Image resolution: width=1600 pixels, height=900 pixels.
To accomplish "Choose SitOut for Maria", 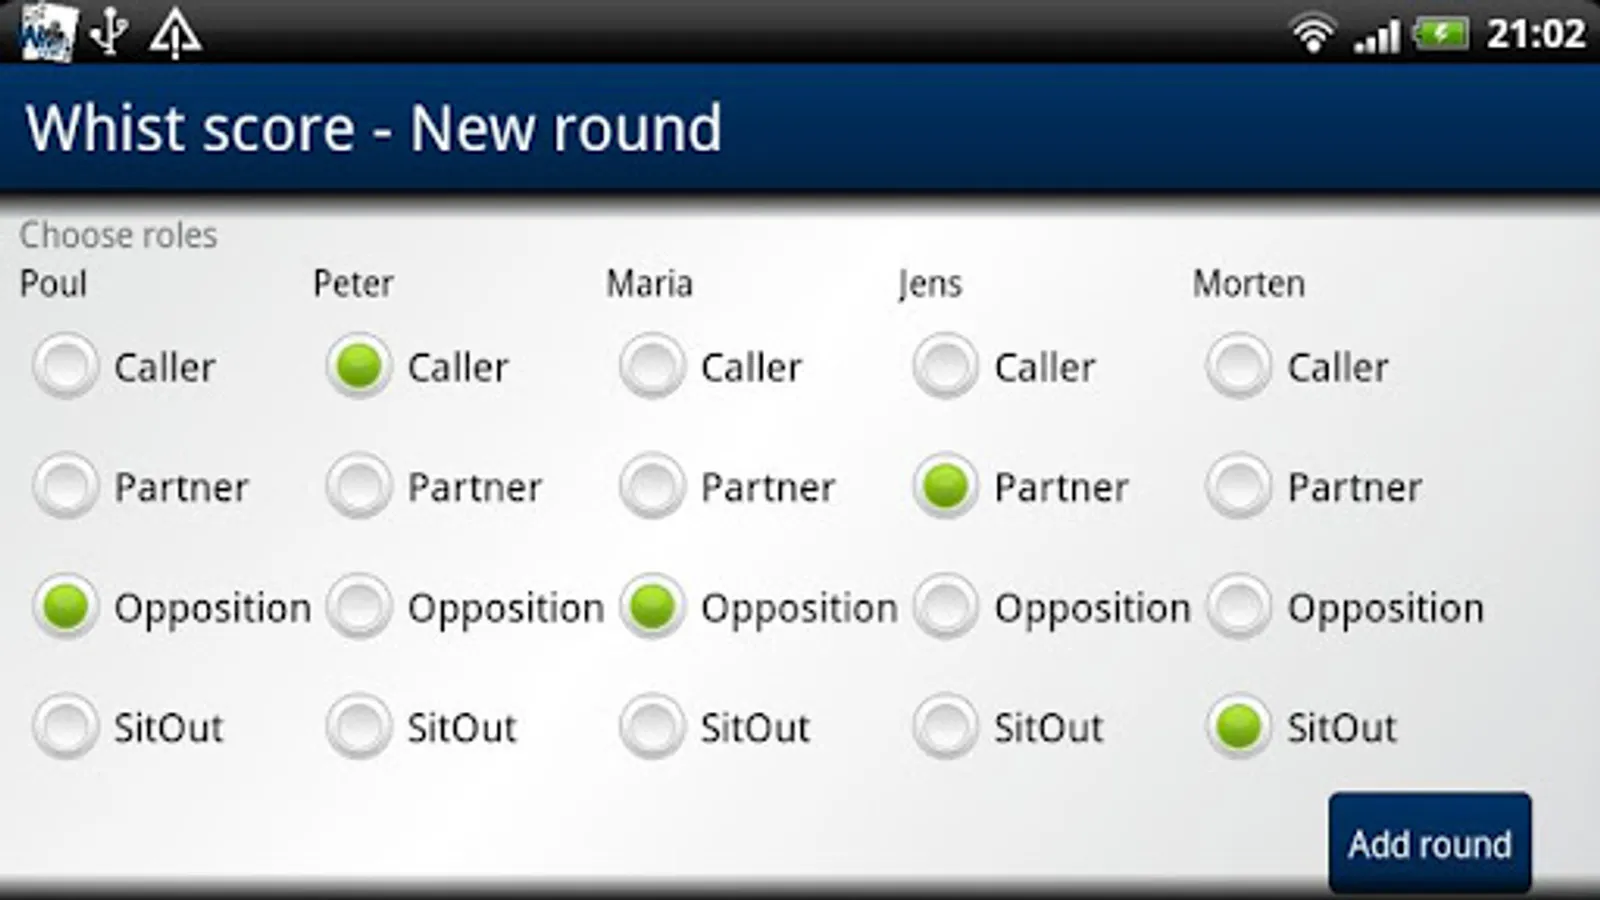I will tap(652, 727).
